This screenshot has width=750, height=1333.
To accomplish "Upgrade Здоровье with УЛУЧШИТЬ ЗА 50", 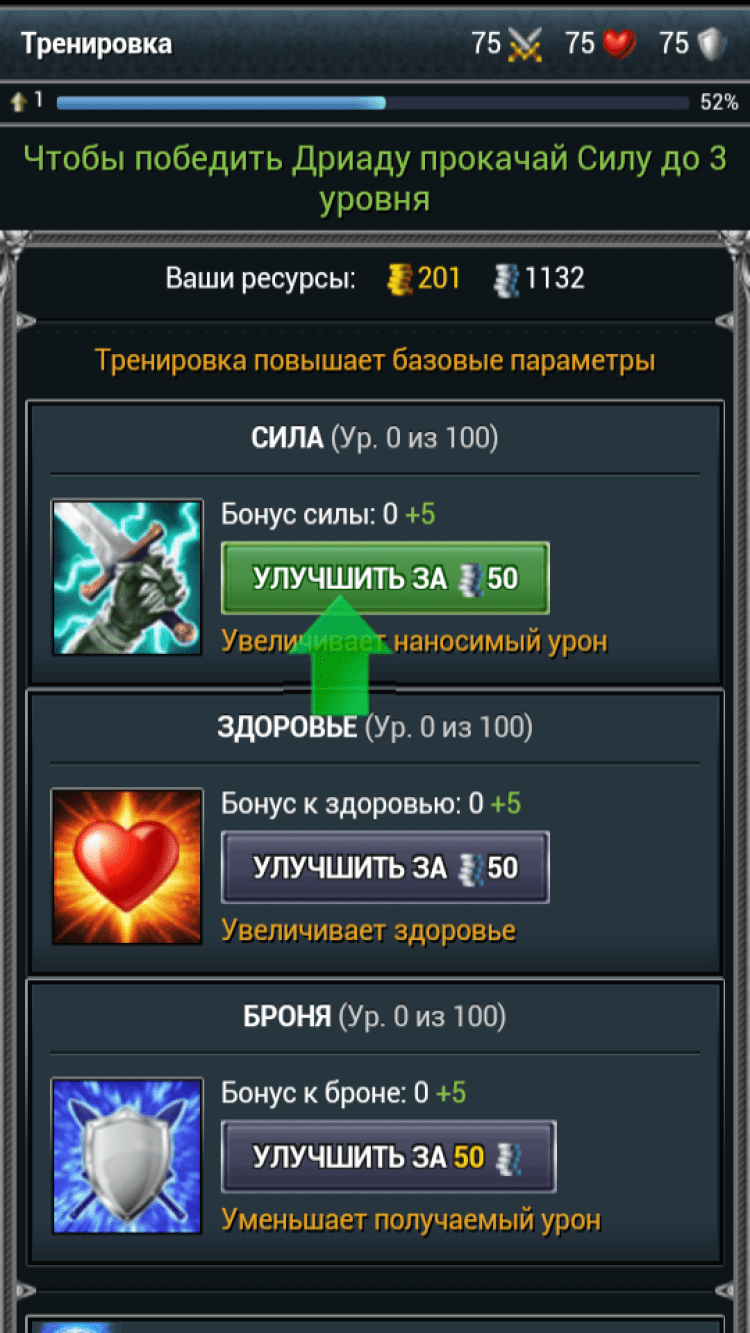I will [385, 867].
